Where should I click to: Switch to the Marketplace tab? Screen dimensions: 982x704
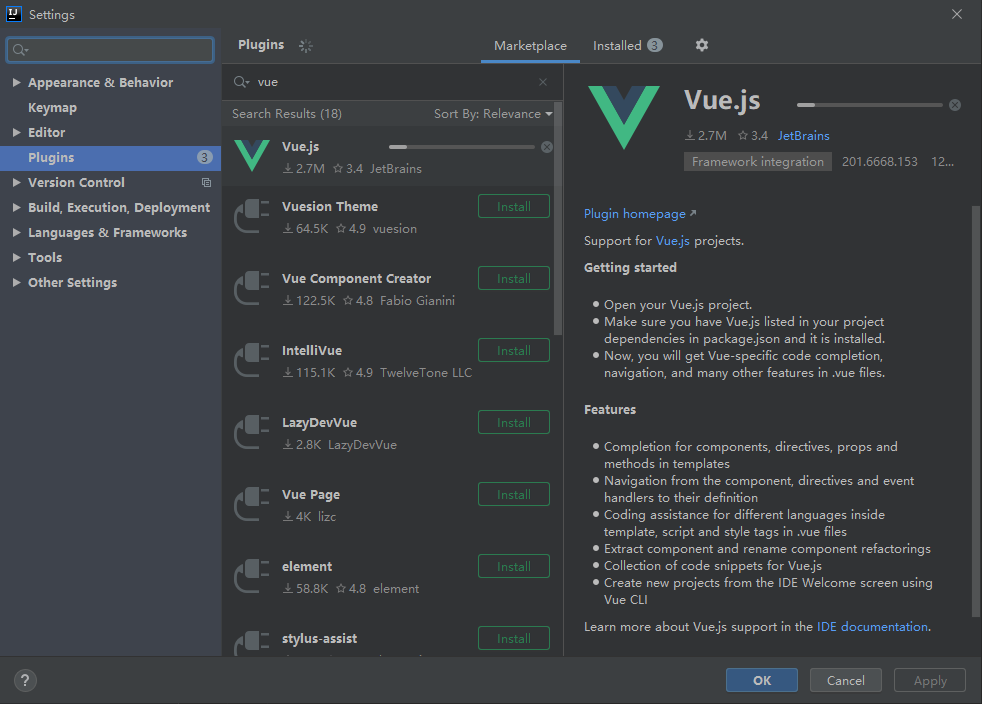coord(530,46)
